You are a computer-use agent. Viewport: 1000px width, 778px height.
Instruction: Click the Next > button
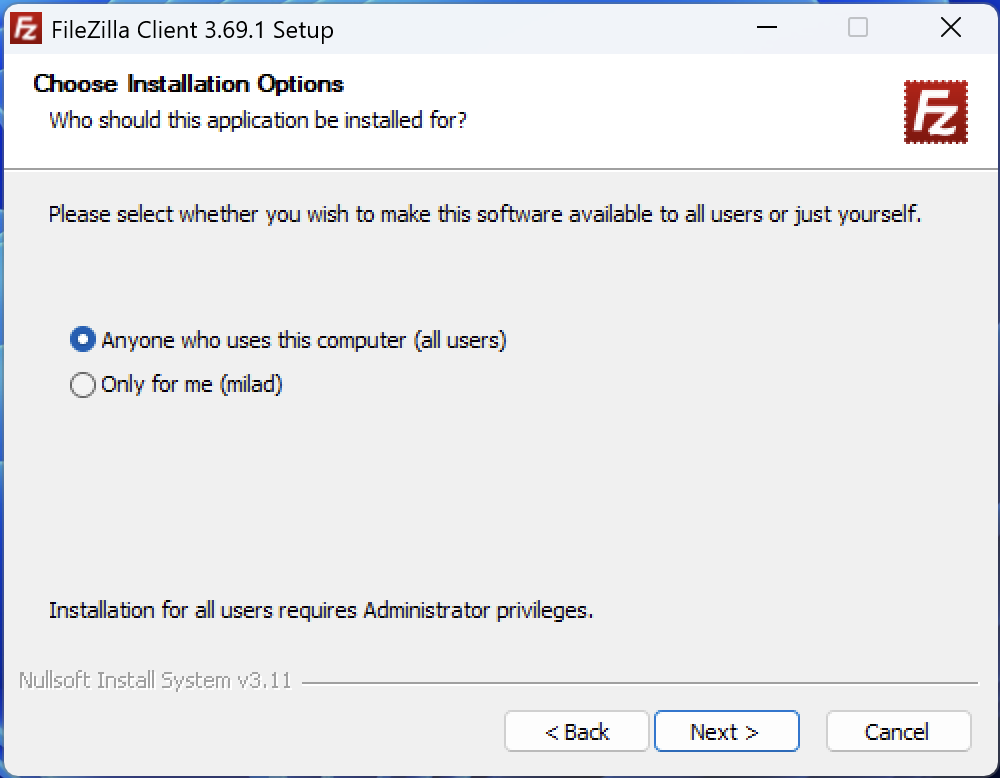[726, 731]
